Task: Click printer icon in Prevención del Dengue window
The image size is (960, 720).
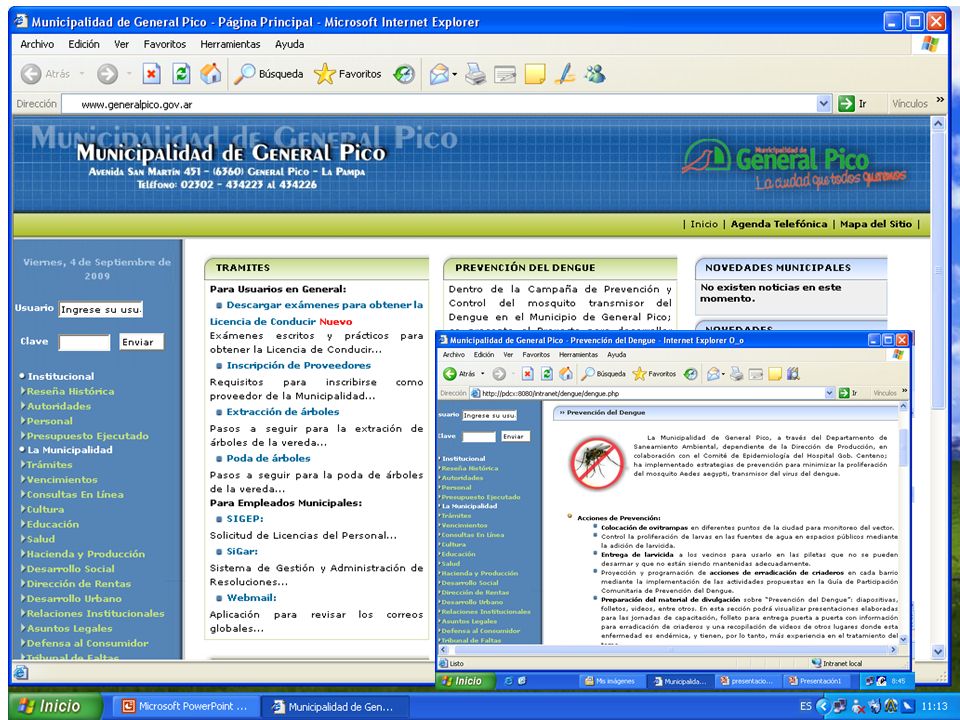Action: point(737,373)
